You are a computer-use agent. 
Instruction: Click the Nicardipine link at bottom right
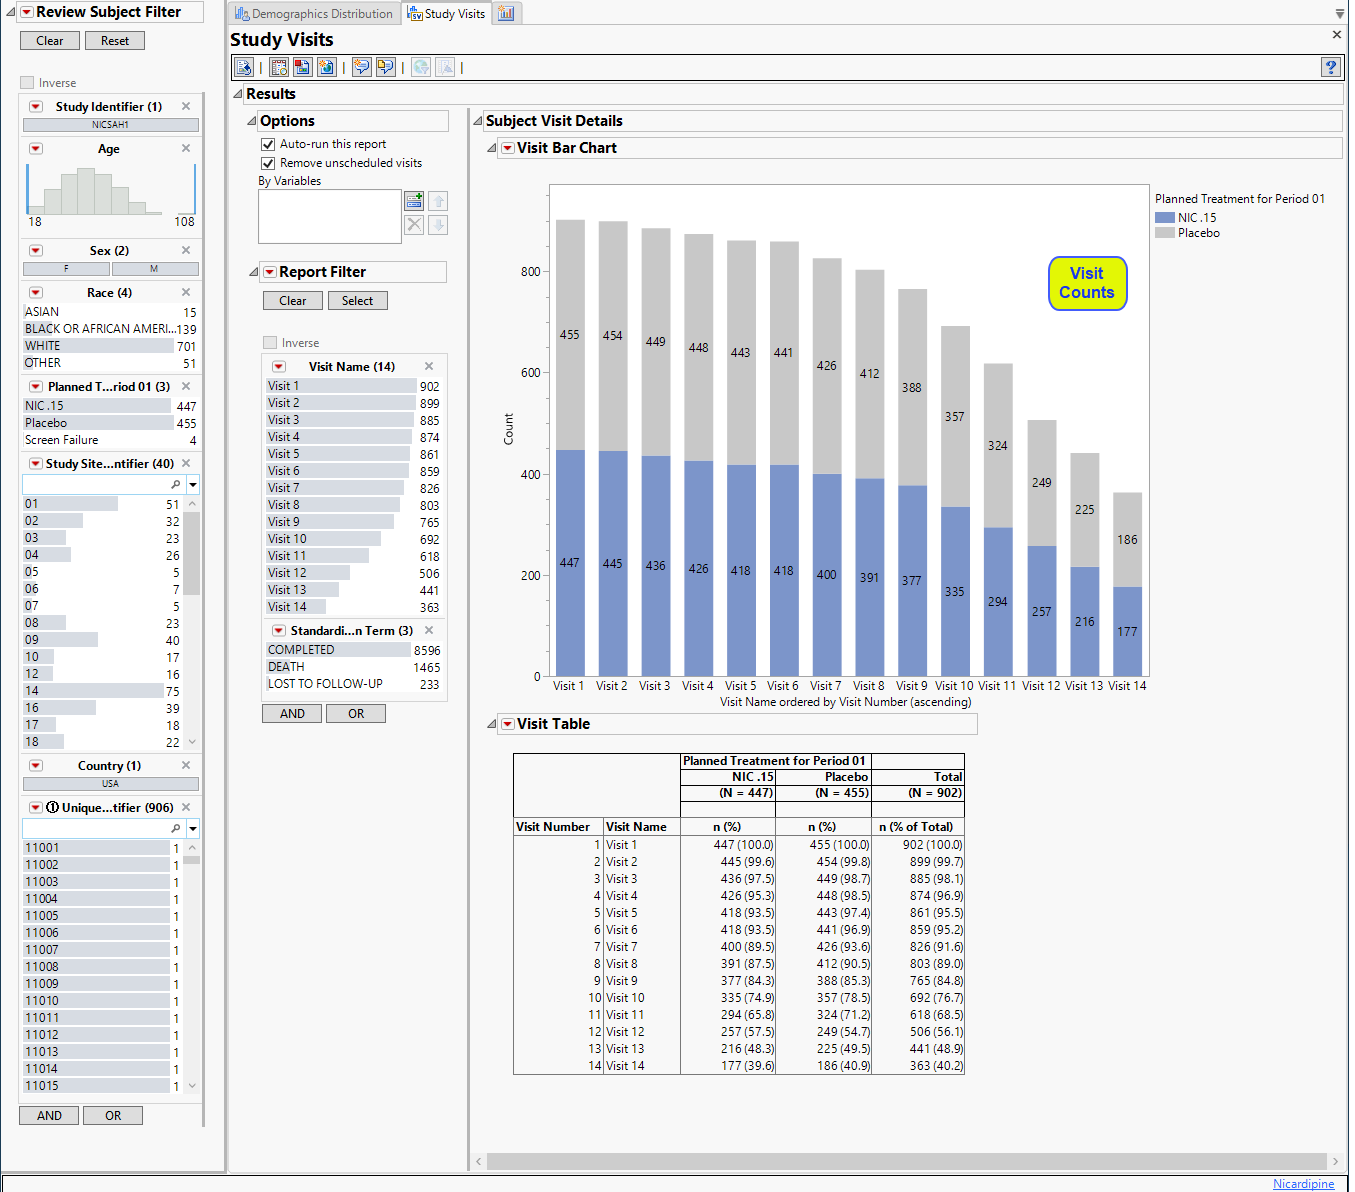point(1303,1184)
